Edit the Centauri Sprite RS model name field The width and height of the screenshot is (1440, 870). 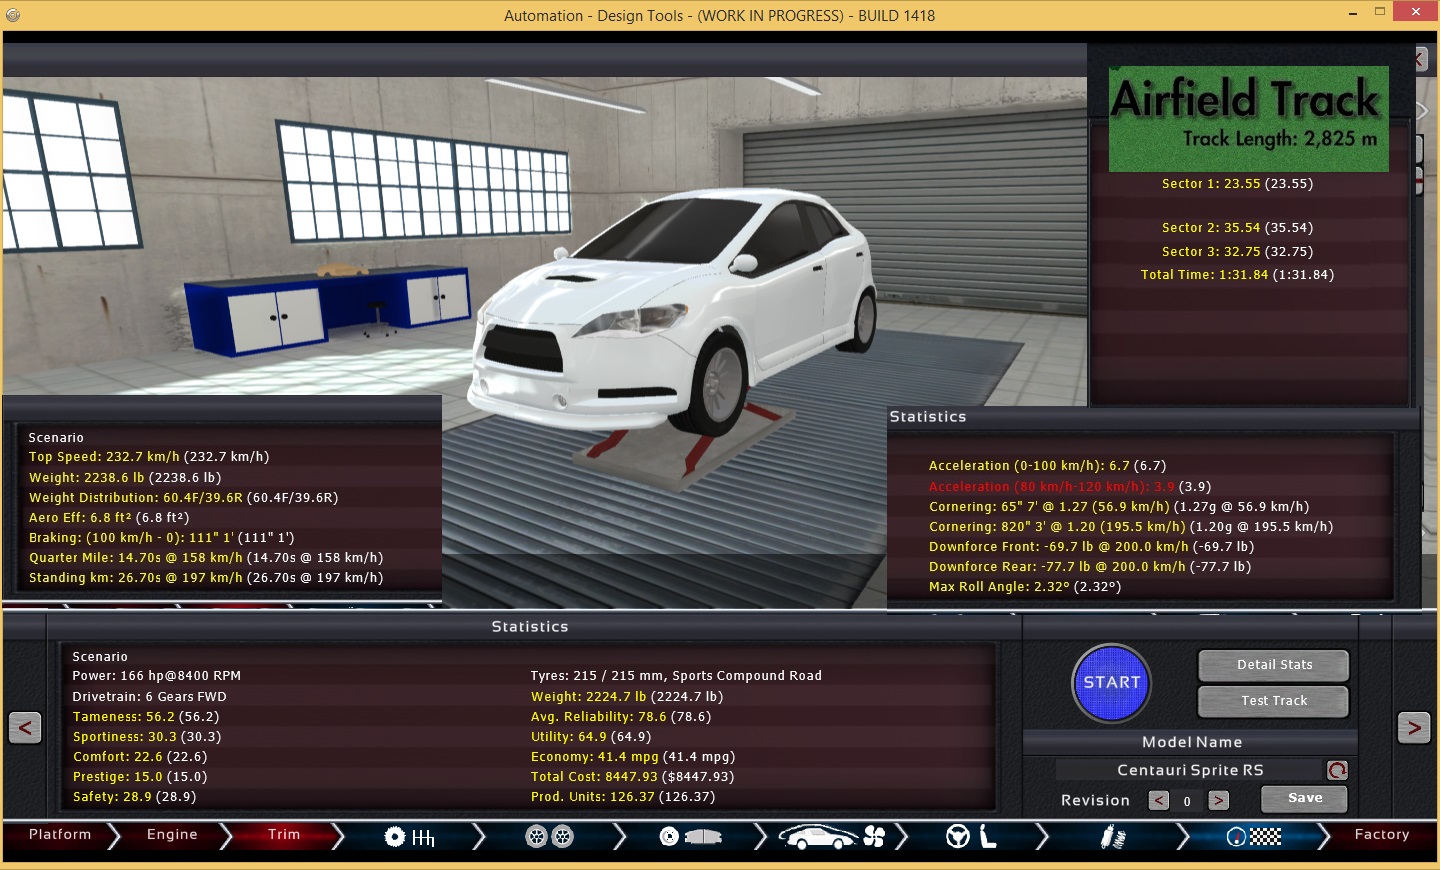click(1190, 770)
